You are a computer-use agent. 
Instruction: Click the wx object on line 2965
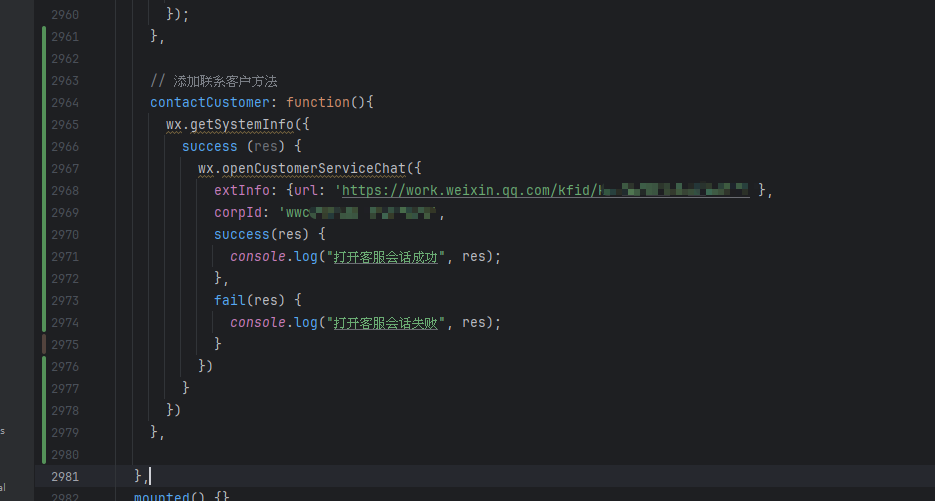pyautogui.click(x=174, y=125)
